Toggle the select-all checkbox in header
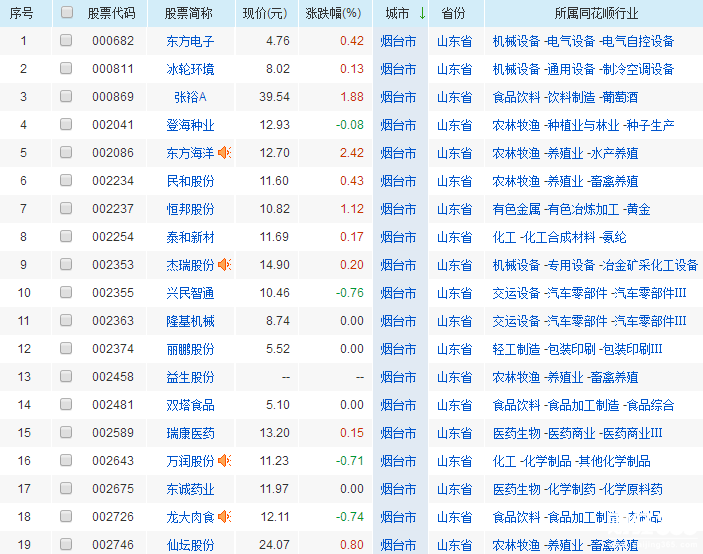Image resolution: width=703 pixels, height=554 pixels. tap(66, 13)
